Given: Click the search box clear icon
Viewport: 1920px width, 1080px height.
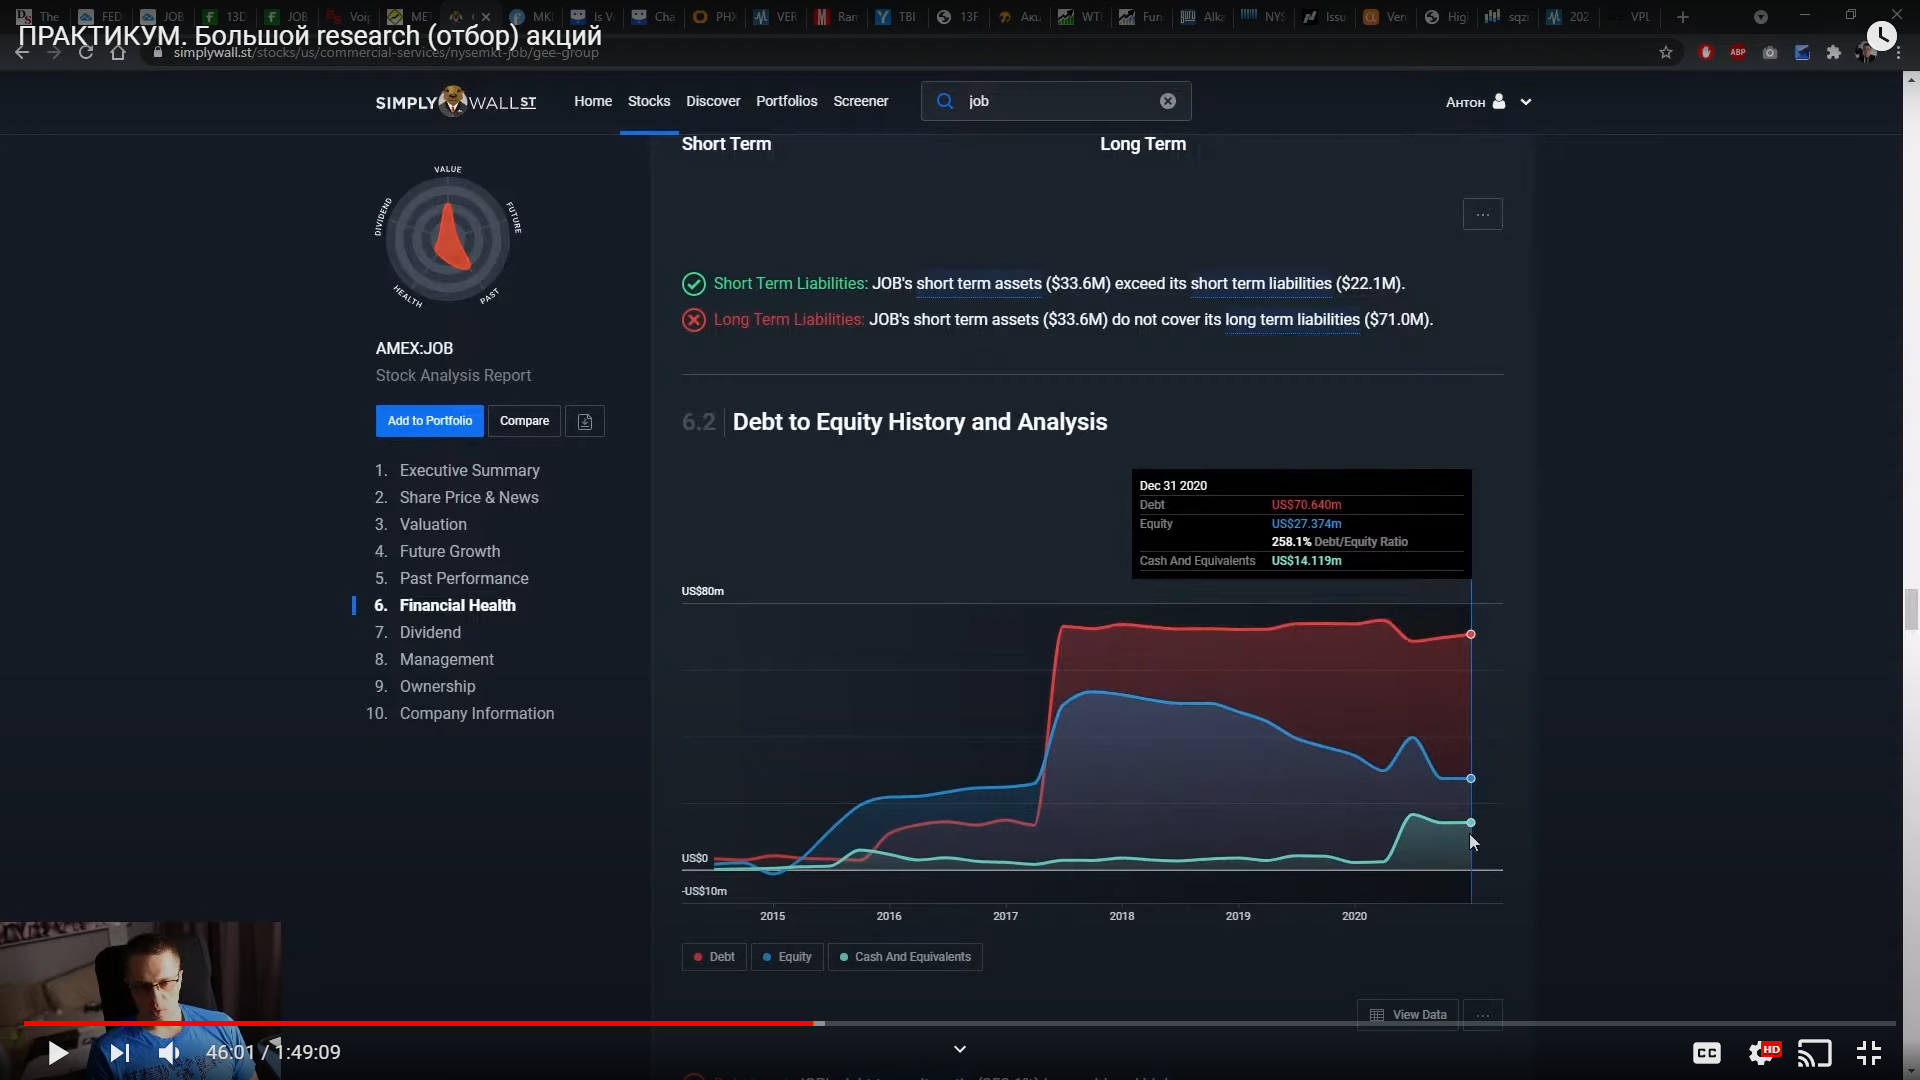Looking at the screenshot, I should coord(1168,101).
